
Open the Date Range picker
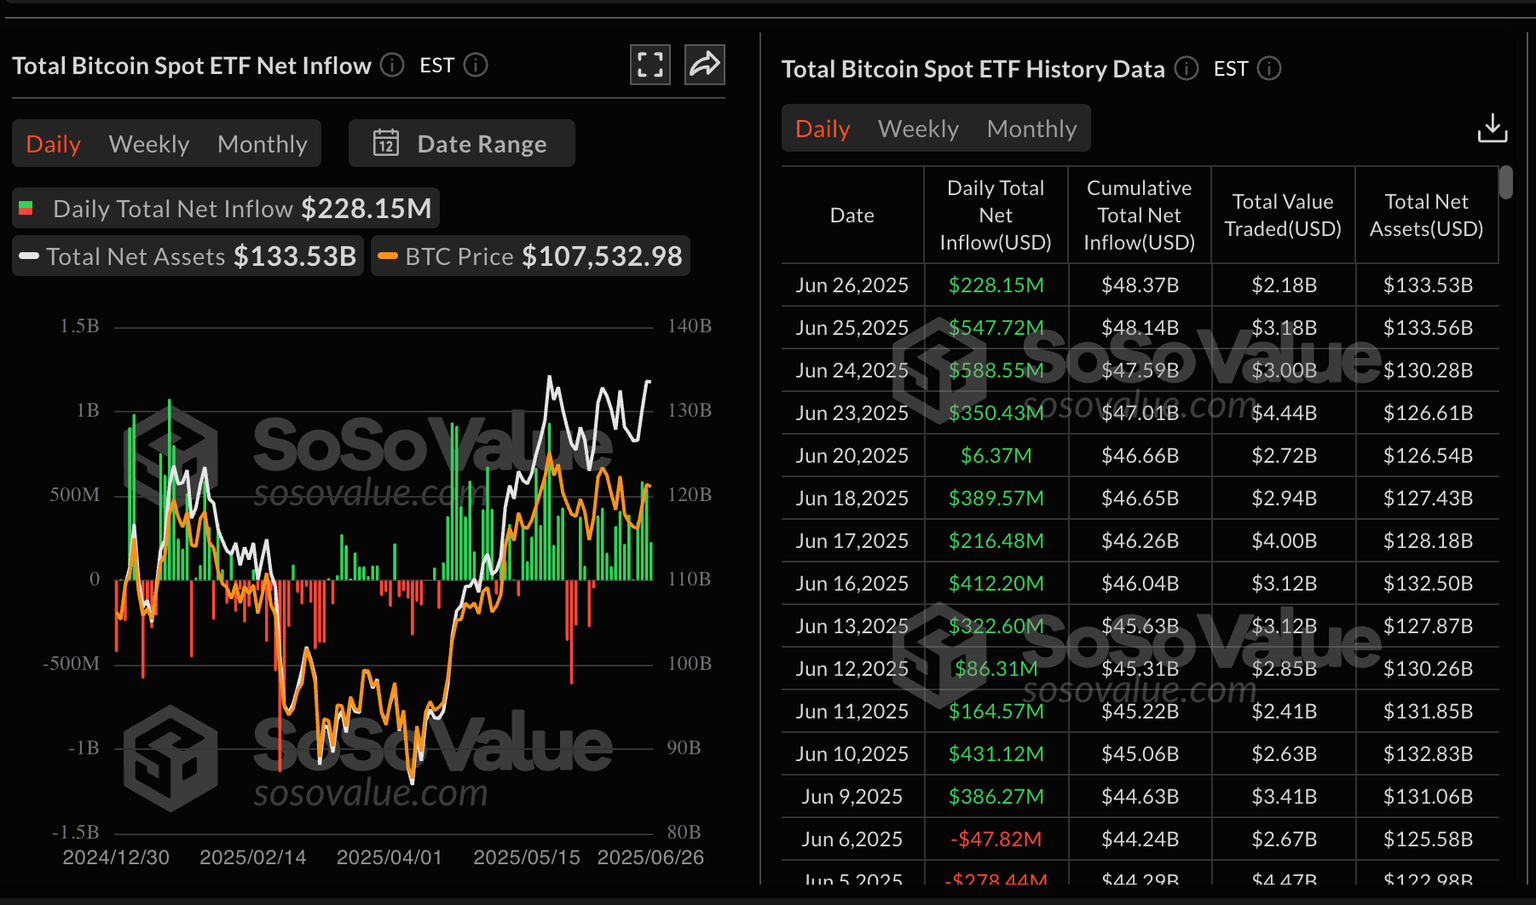click(462, 143)
